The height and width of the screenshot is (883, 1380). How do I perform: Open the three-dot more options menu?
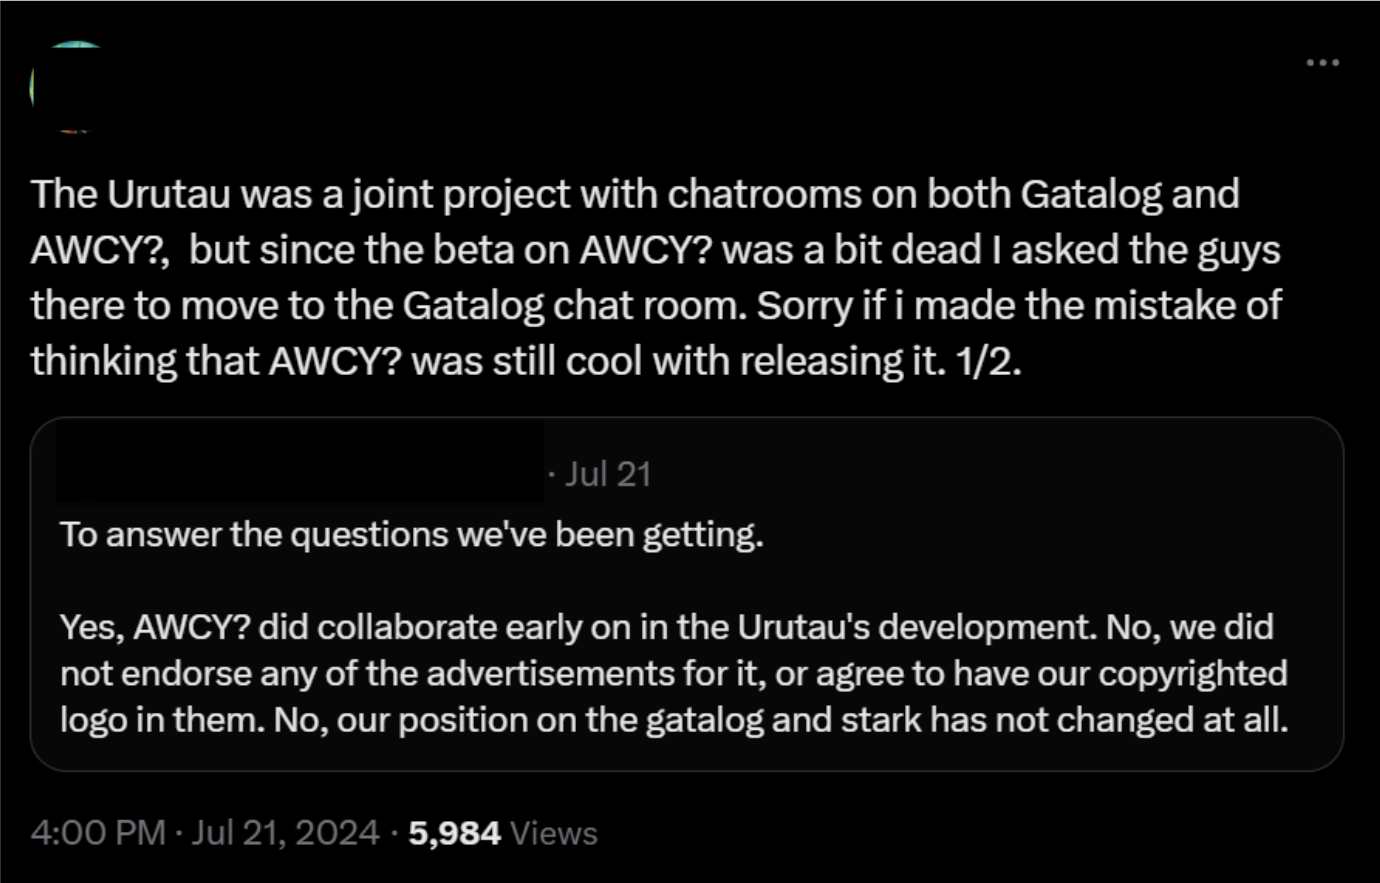click(1322, 63)
